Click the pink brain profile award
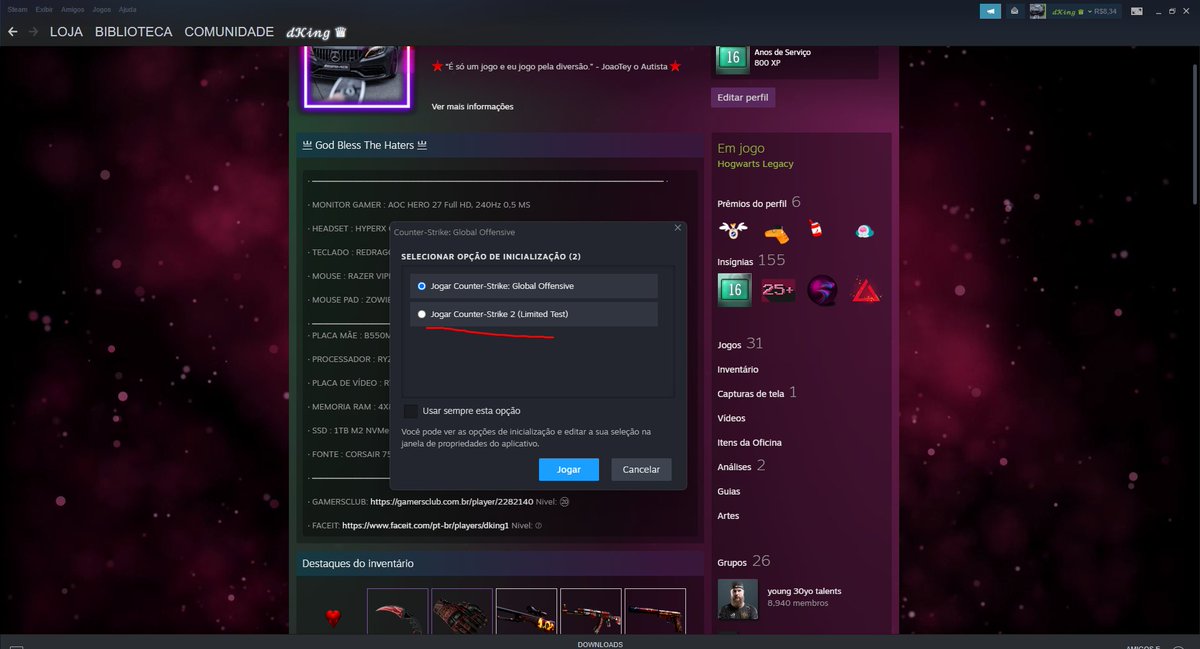 [x=864, y=231]
